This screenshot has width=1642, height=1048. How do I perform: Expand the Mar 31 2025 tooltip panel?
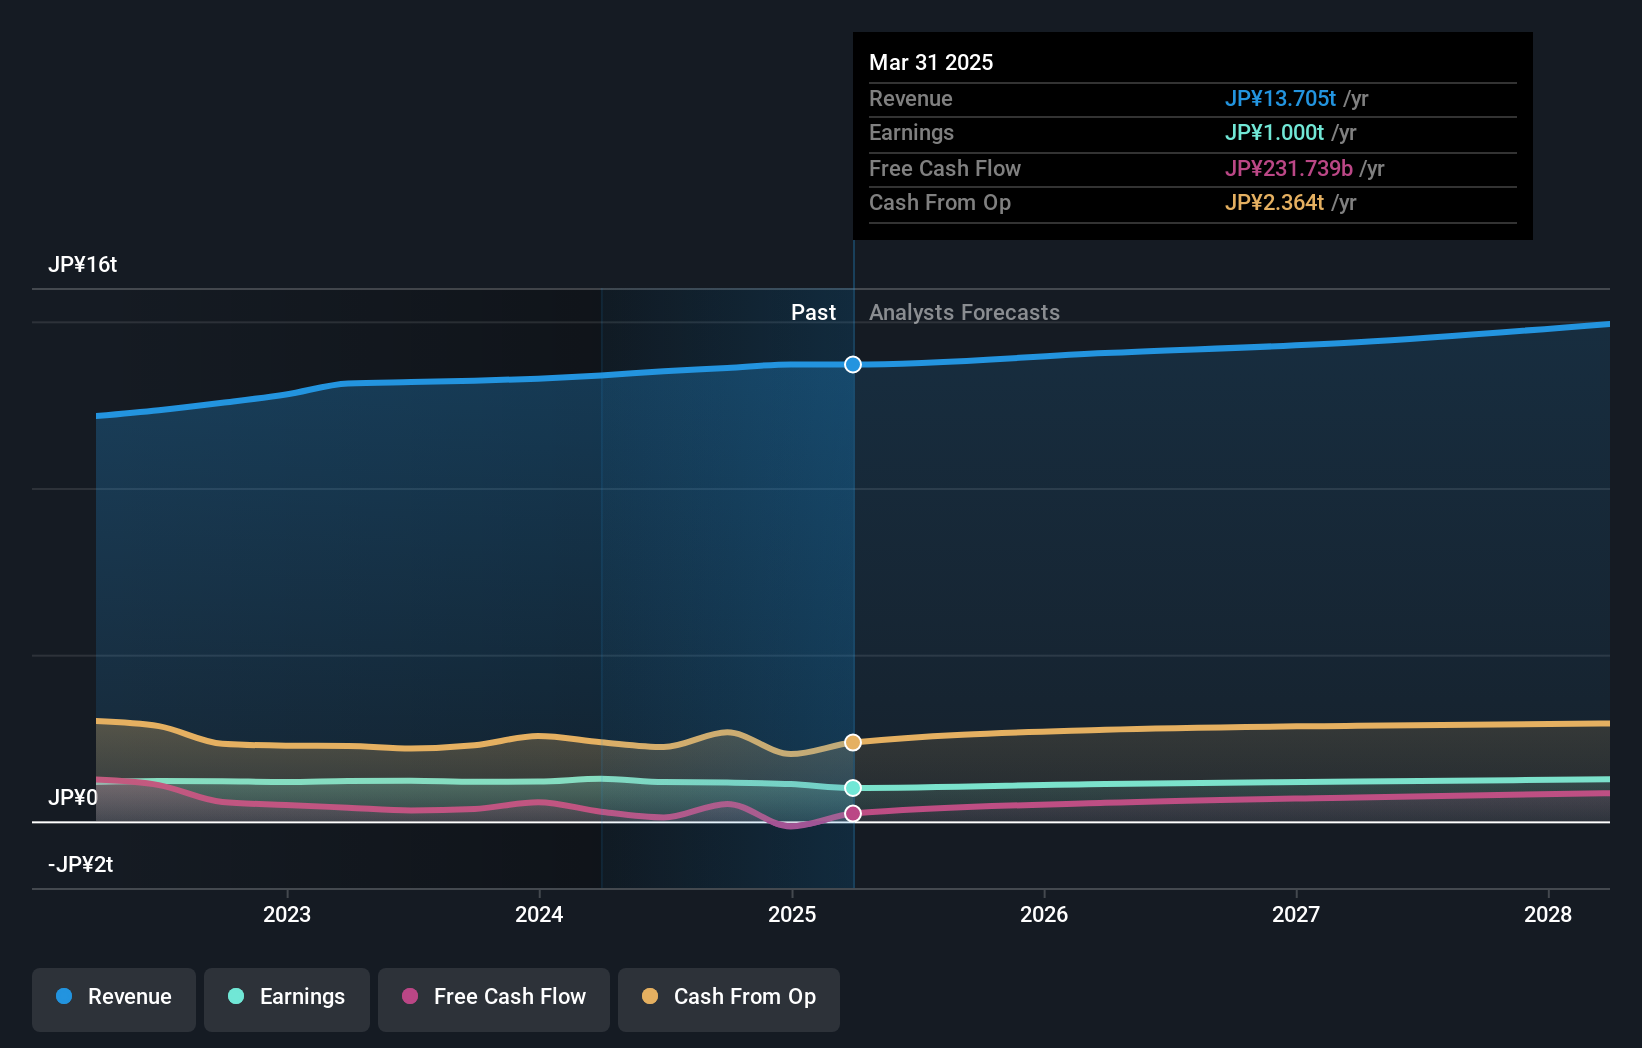pyautogui.click(x=1192, y=135)
